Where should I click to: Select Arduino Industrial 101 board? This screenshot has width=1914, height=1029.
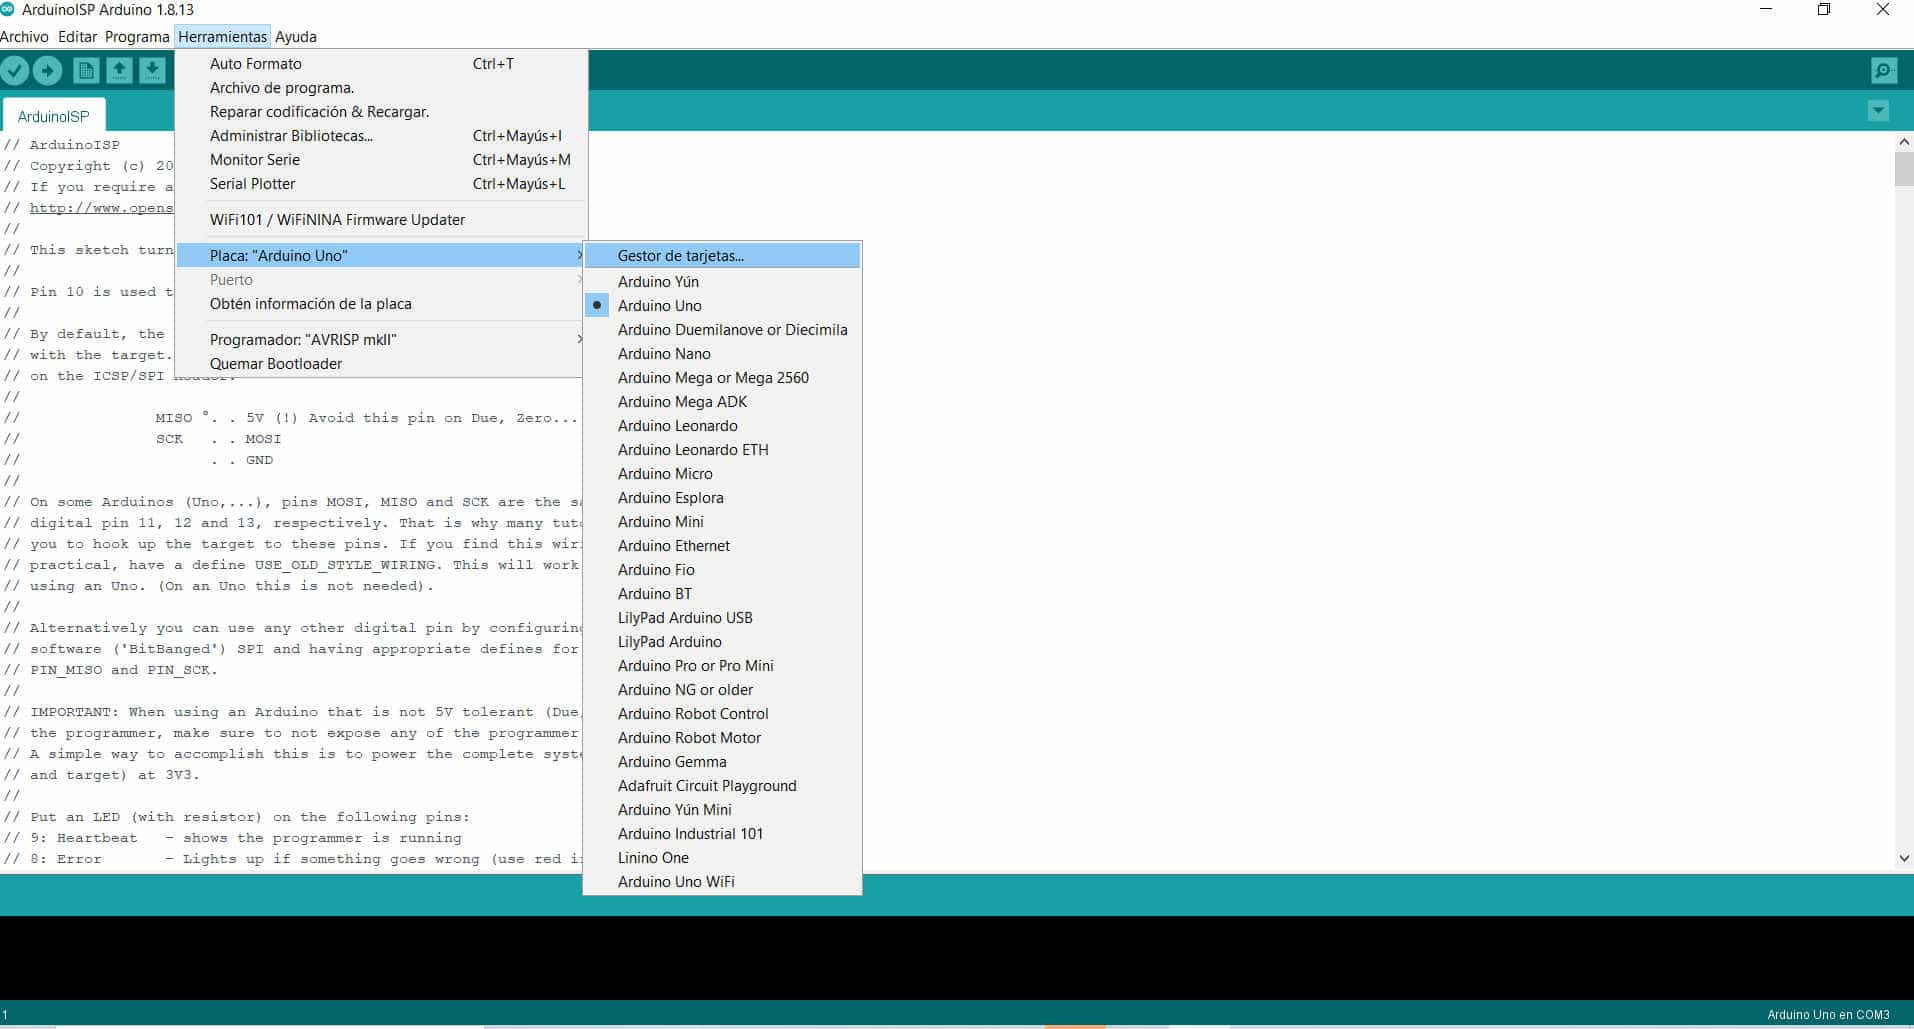click(722, 834)
